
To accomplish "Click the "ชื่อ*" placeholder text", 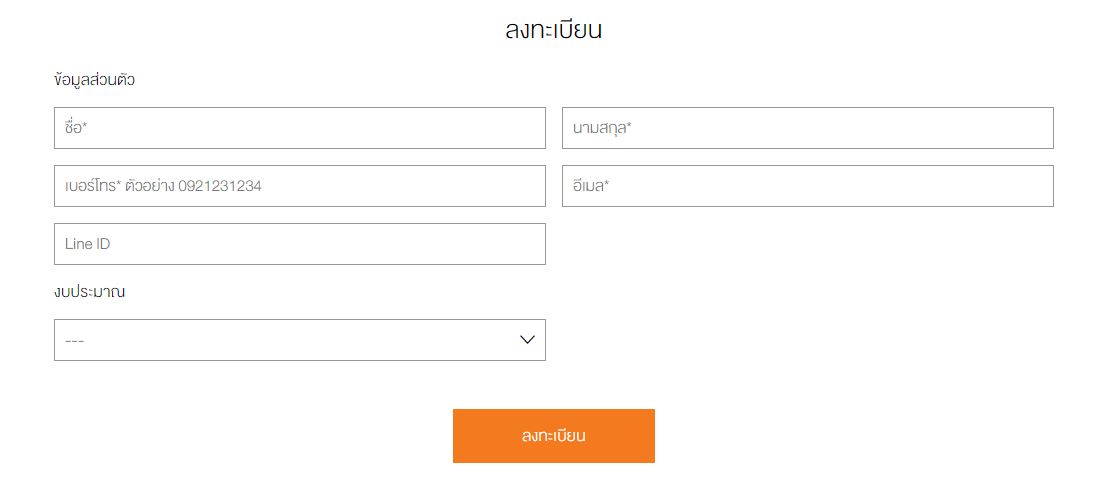I will (77, 128).
